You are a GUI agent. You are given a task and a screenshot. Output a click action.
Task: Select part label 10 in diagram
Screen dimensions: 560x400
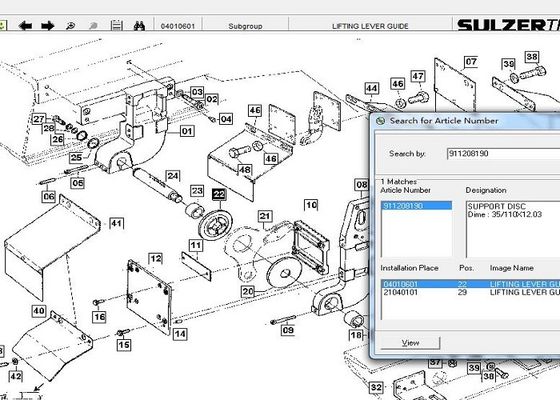311,205
